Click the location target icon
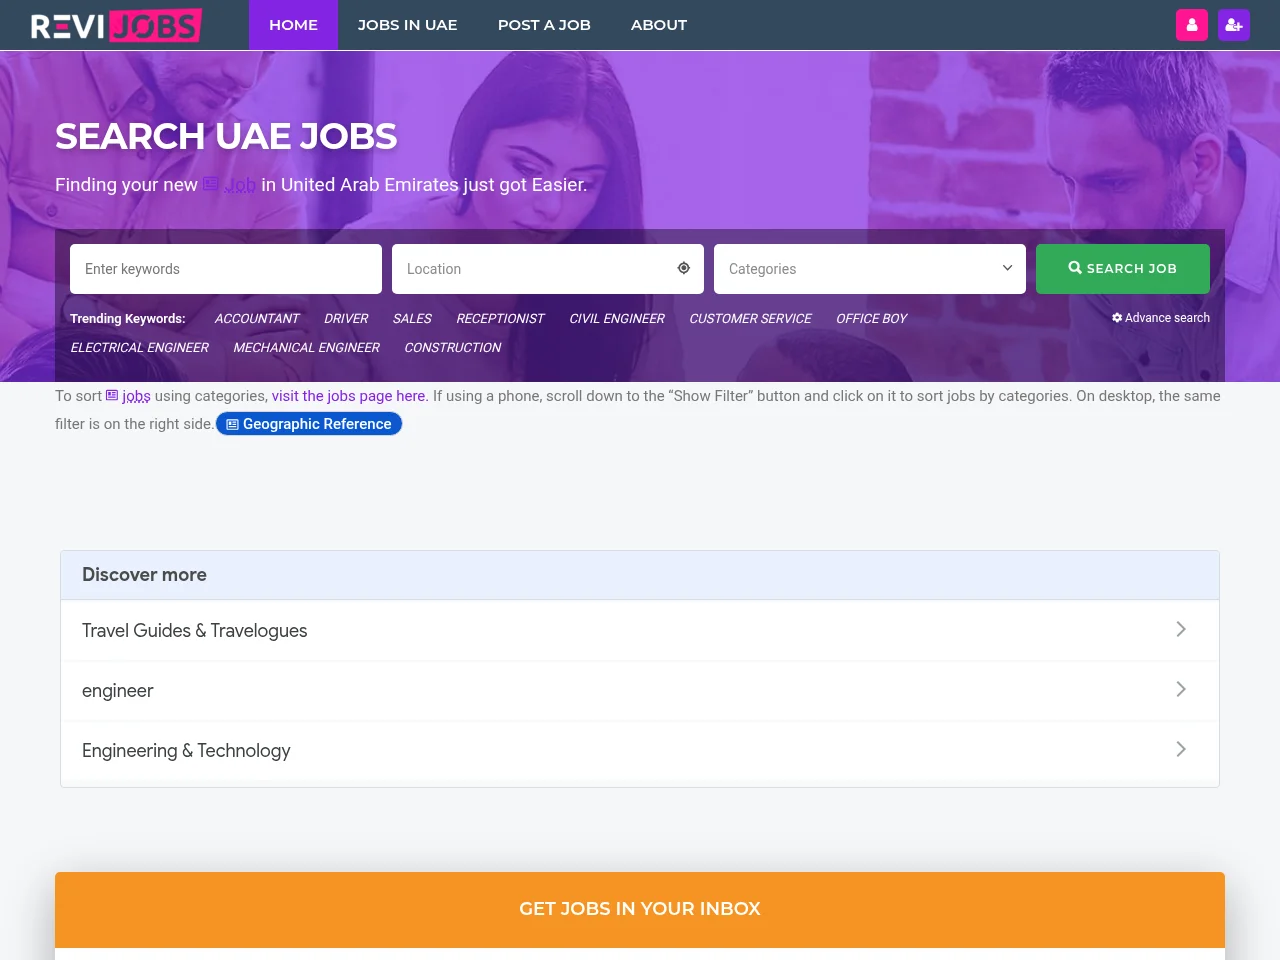This screenshot has height=960, width=1280. 684,268
